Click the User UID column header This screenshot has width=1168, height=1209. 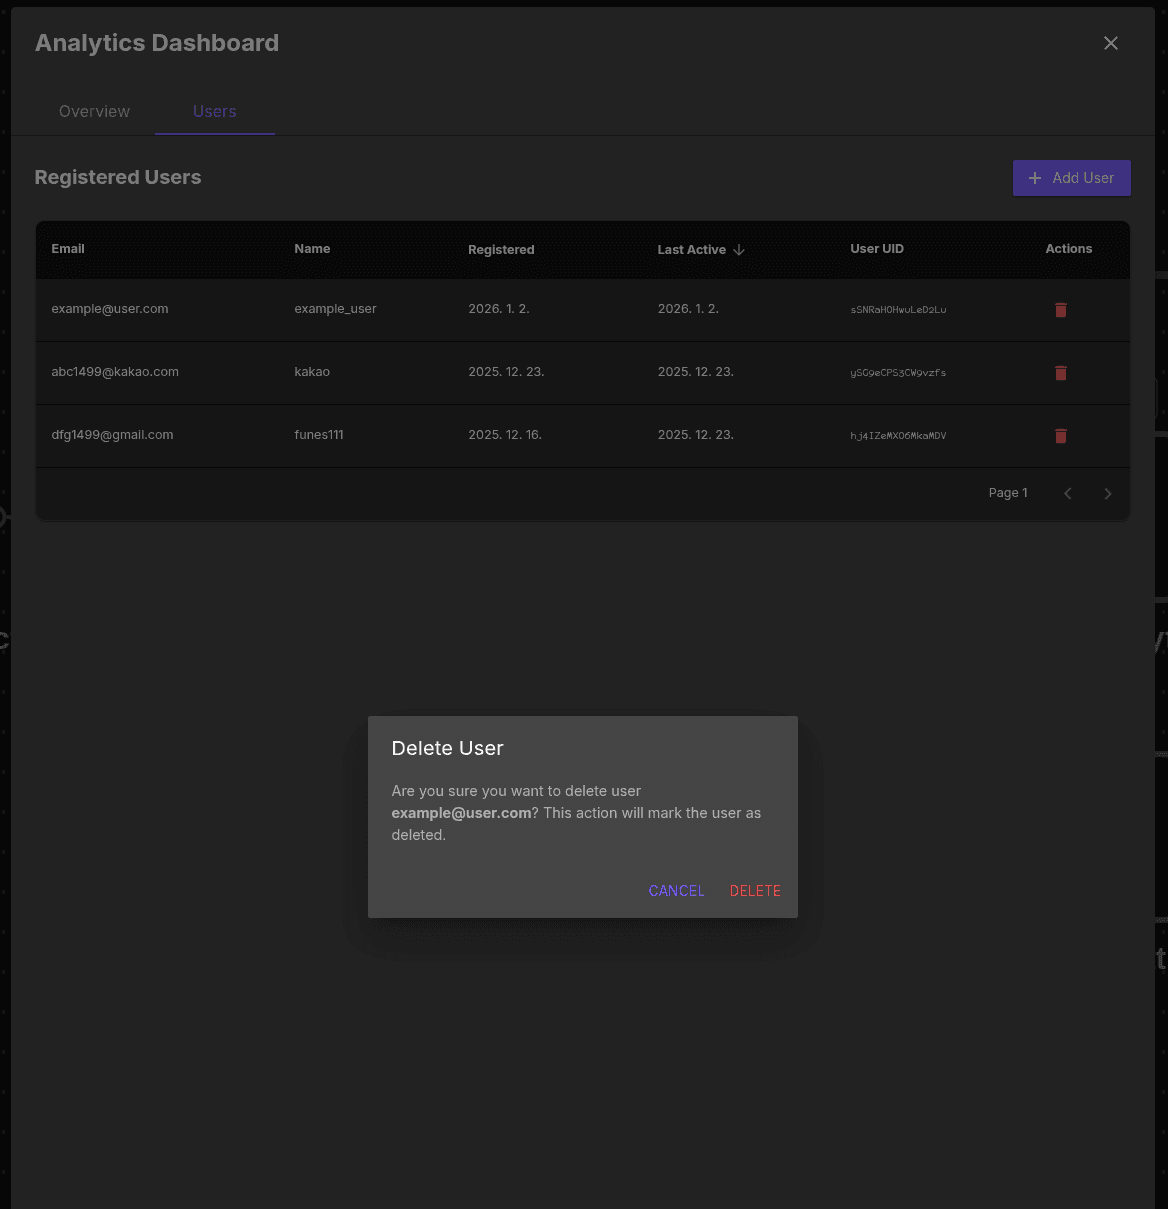(877, 249)
